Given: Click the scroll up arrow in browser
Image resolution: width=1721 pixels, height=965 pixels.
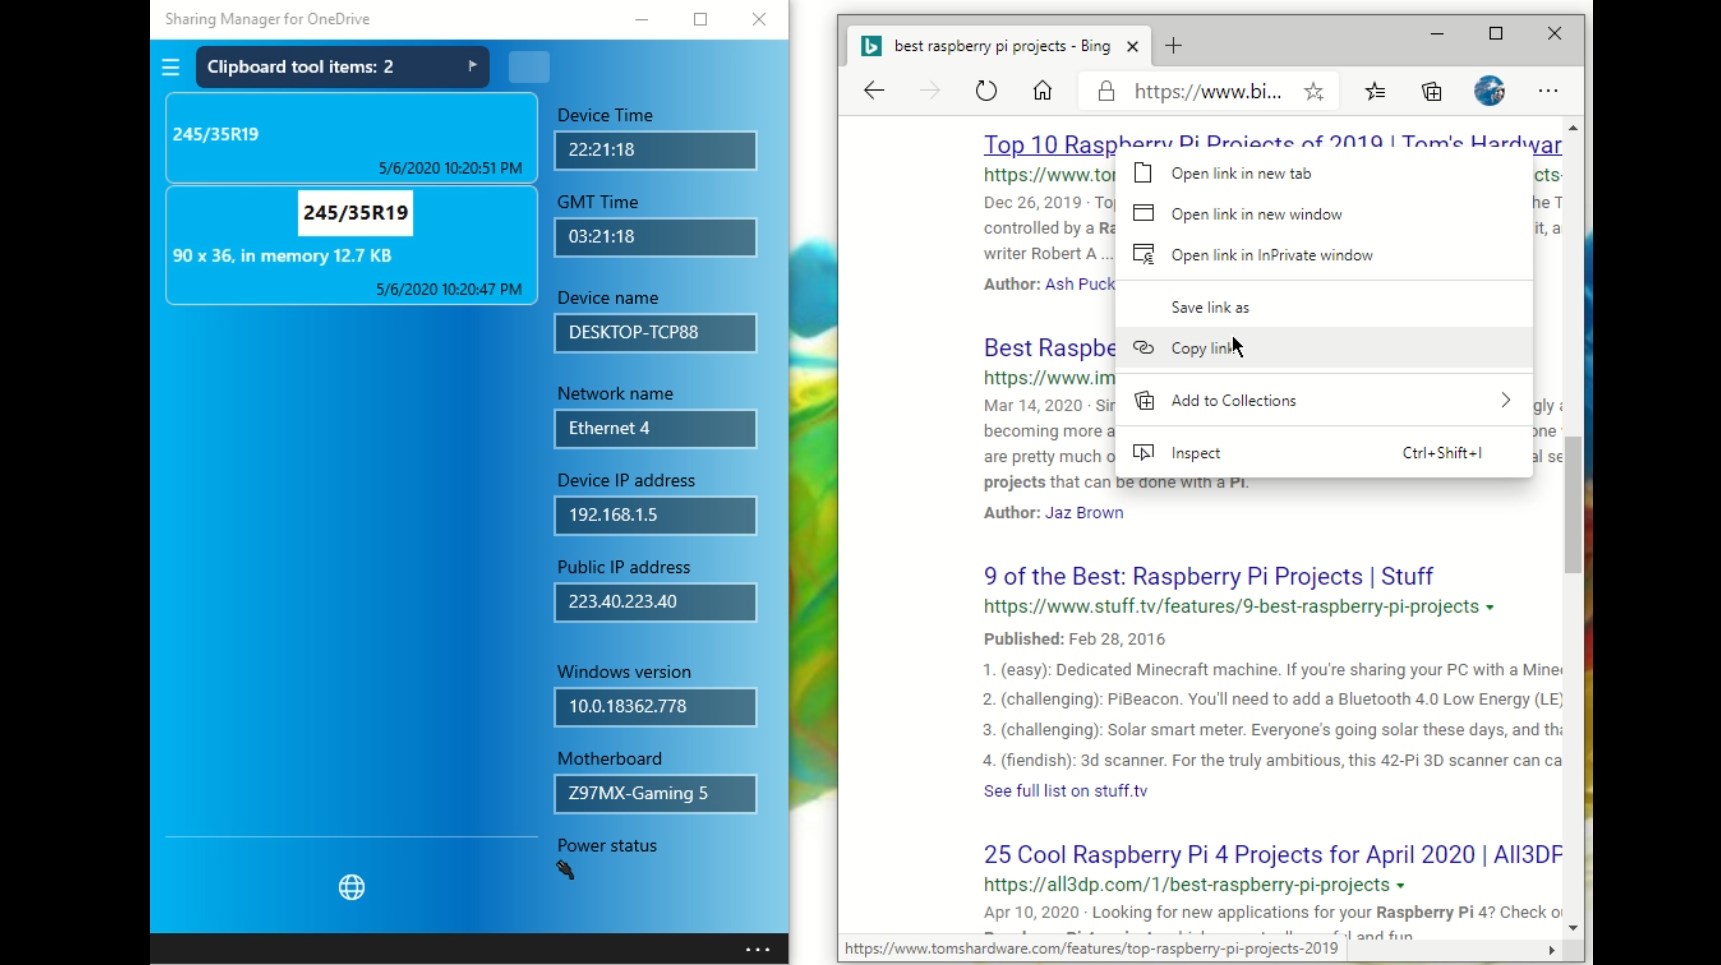Looking at the screenshot, I should coord(1573,128).
